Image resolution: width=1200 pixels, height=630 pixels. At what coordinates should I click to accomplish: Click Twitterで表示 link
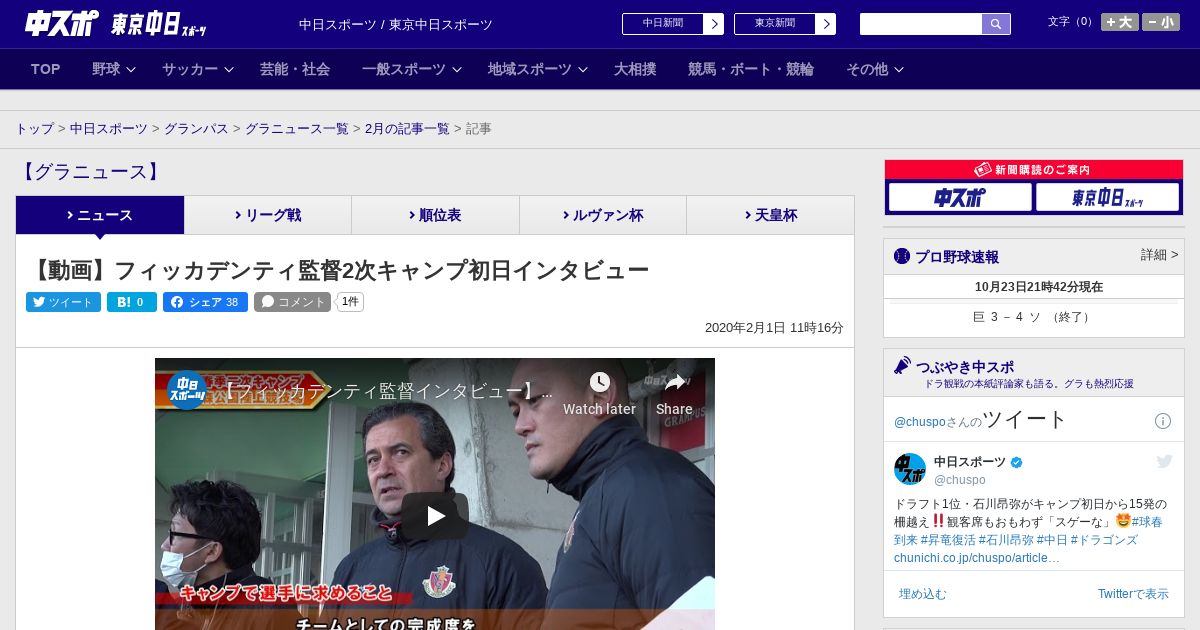[x=1133, y=594]
